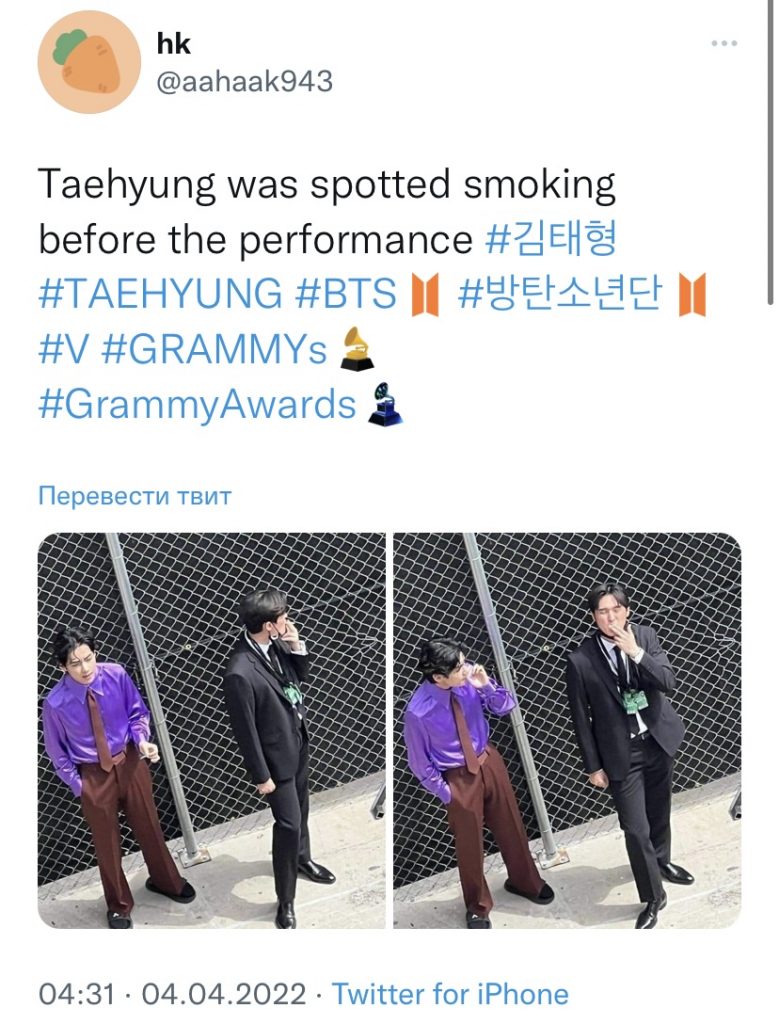
Task: Click the blue gramophone emoji after #GrammyAwards
Action: click(385, 404)
